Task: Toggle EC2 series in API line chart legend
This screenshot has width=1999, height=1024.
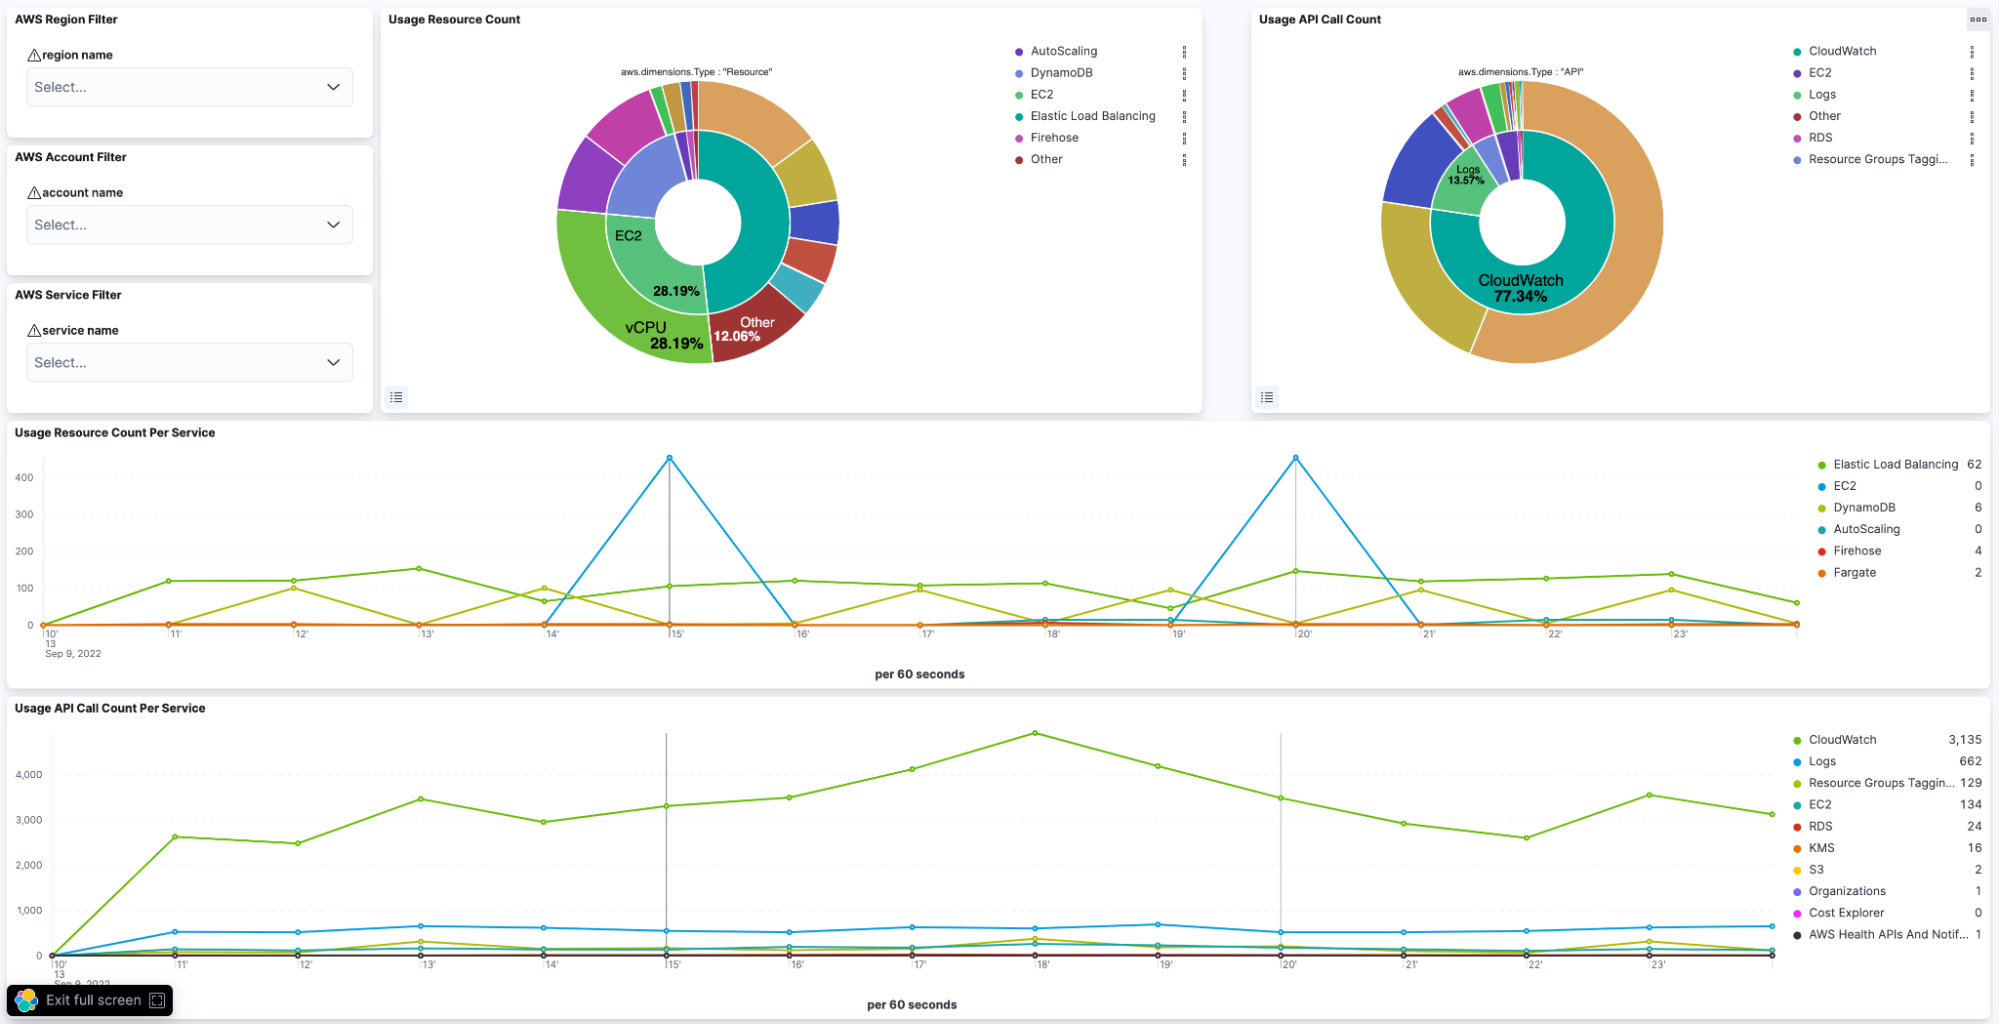Action: [x=1819, y=805]
